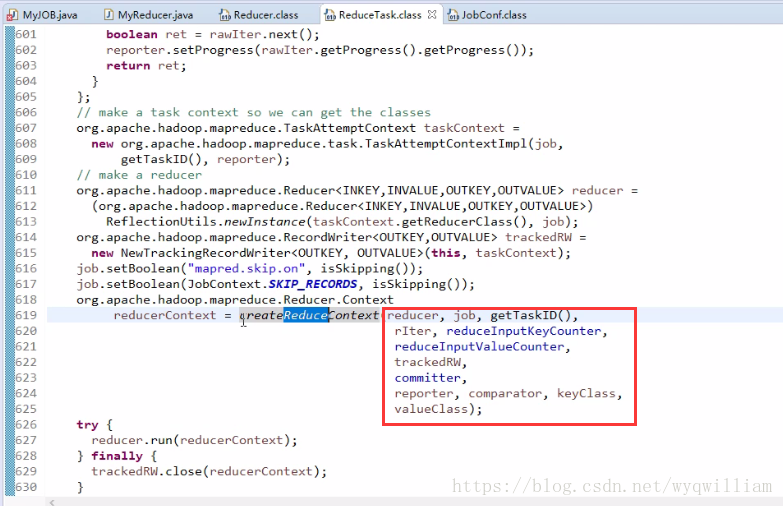Open the JobConf.class tab

click(487, 15)
